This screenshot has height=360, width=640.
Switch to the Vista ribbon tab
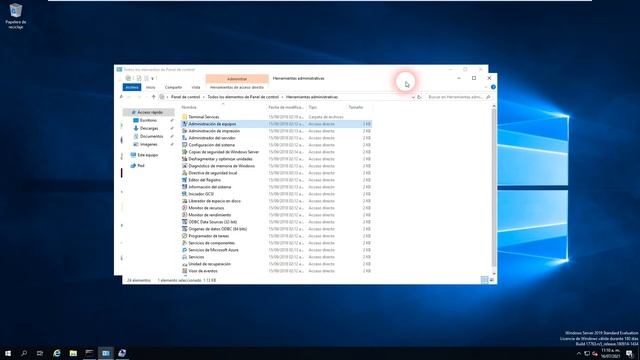pyautogui.click(x=196, y=87)
